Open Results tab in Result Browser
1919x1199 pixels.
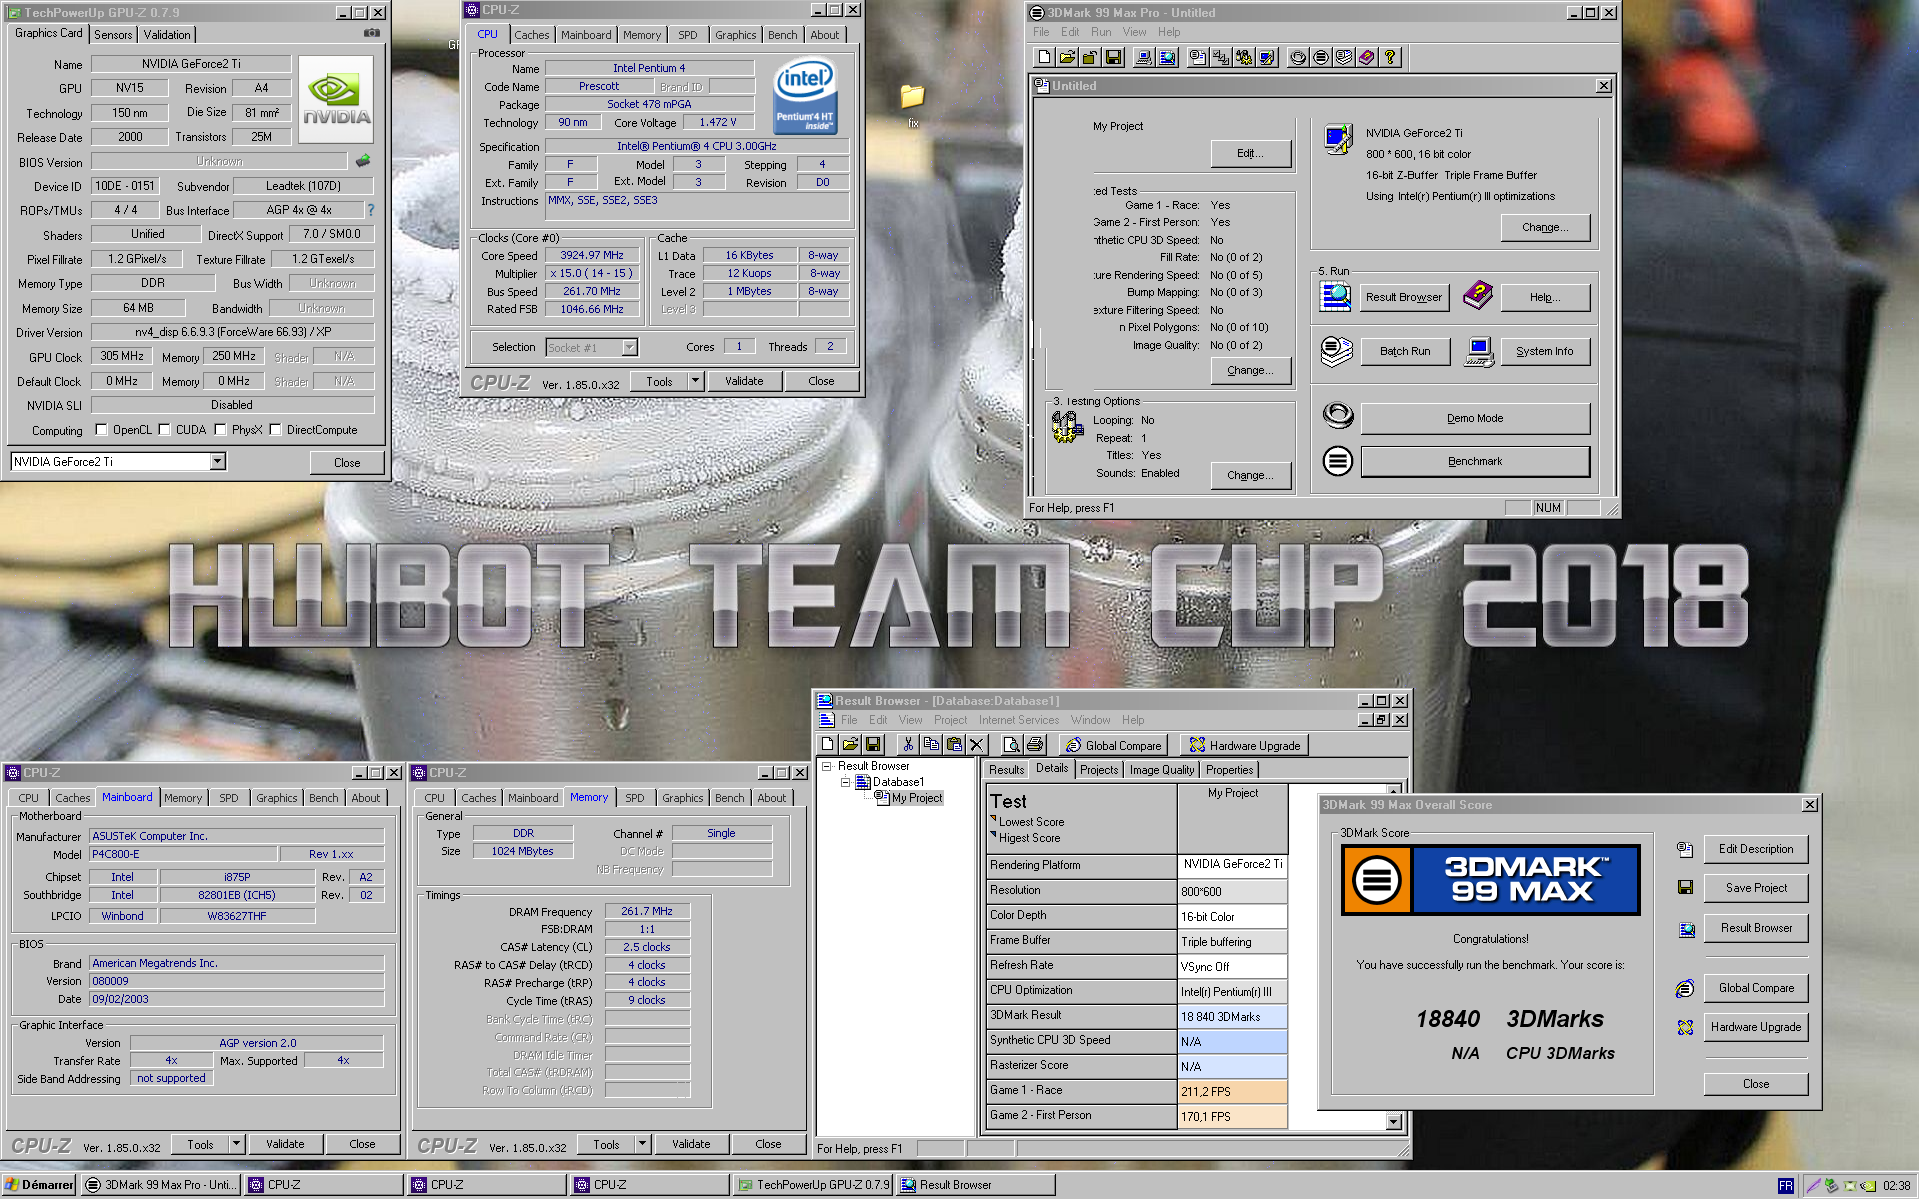point(1006,770)
